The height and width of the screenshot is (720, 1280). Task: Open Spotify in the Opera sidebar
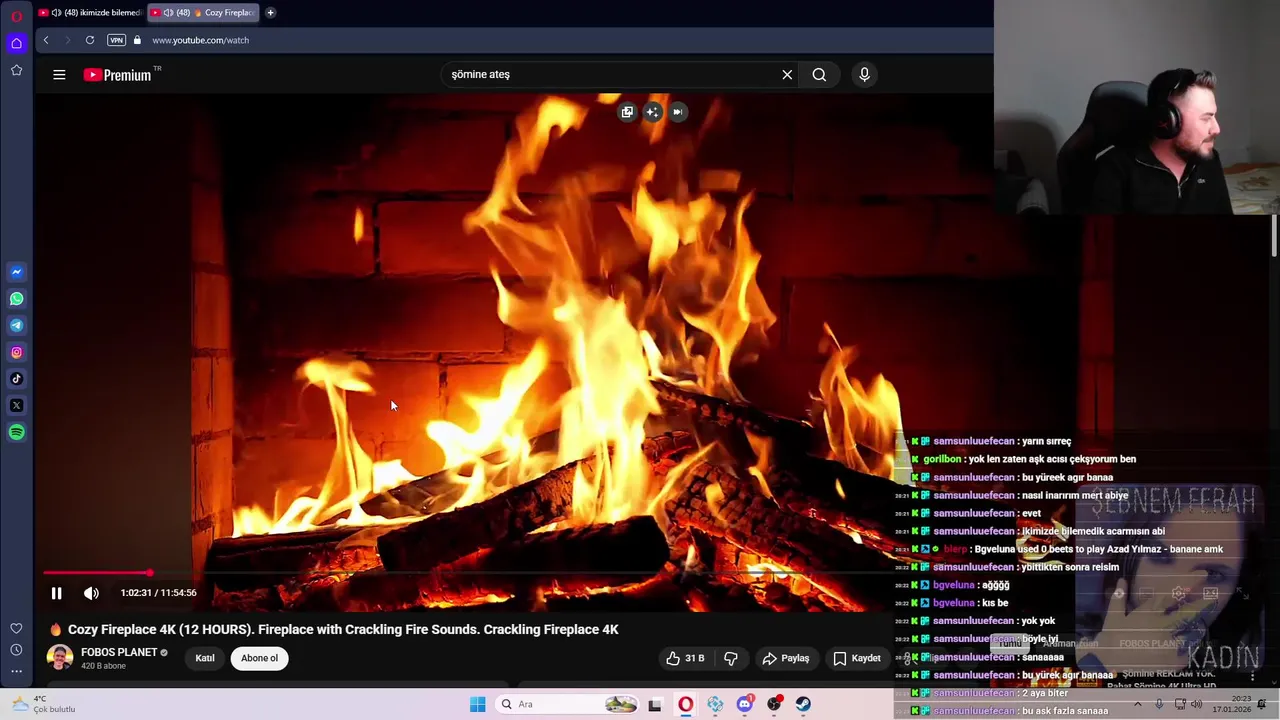pos(16,432)
